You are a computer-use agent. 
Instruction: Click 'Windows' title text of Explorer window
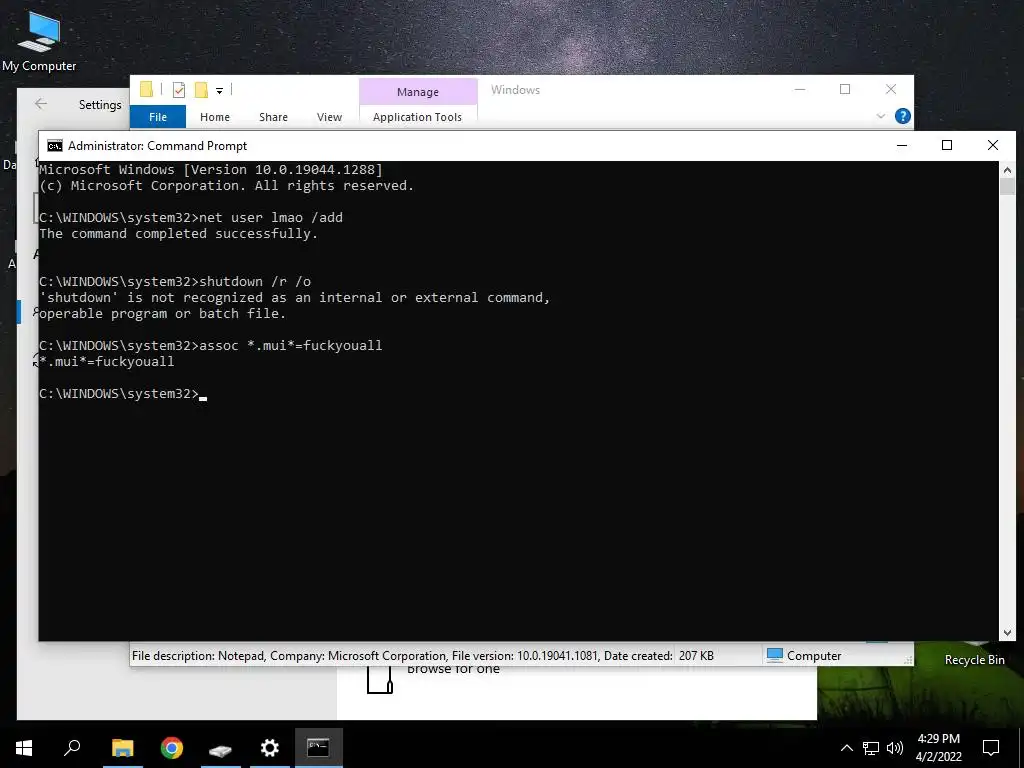pos(515,90)
